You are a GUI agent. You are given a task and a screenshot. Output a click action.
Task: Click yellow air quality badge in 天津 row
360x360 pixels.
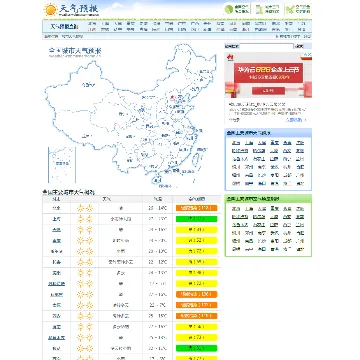pyautogui.click(x=197, y=230)
